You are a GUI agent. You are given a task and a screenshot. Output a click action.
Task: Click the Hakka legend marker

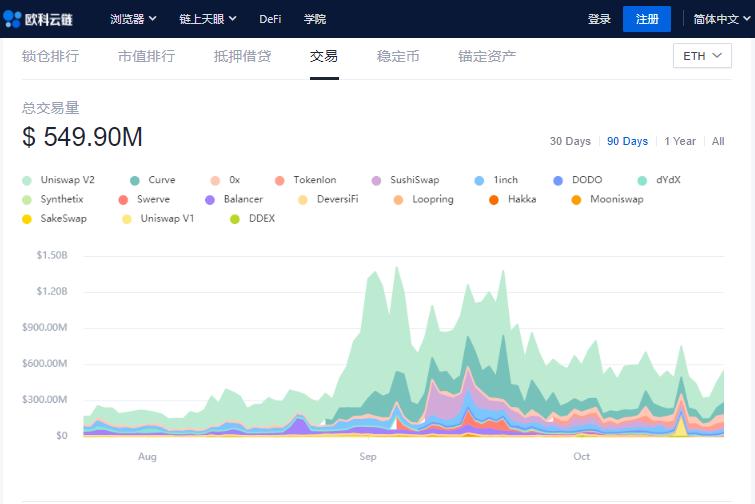tap(494, 200)
